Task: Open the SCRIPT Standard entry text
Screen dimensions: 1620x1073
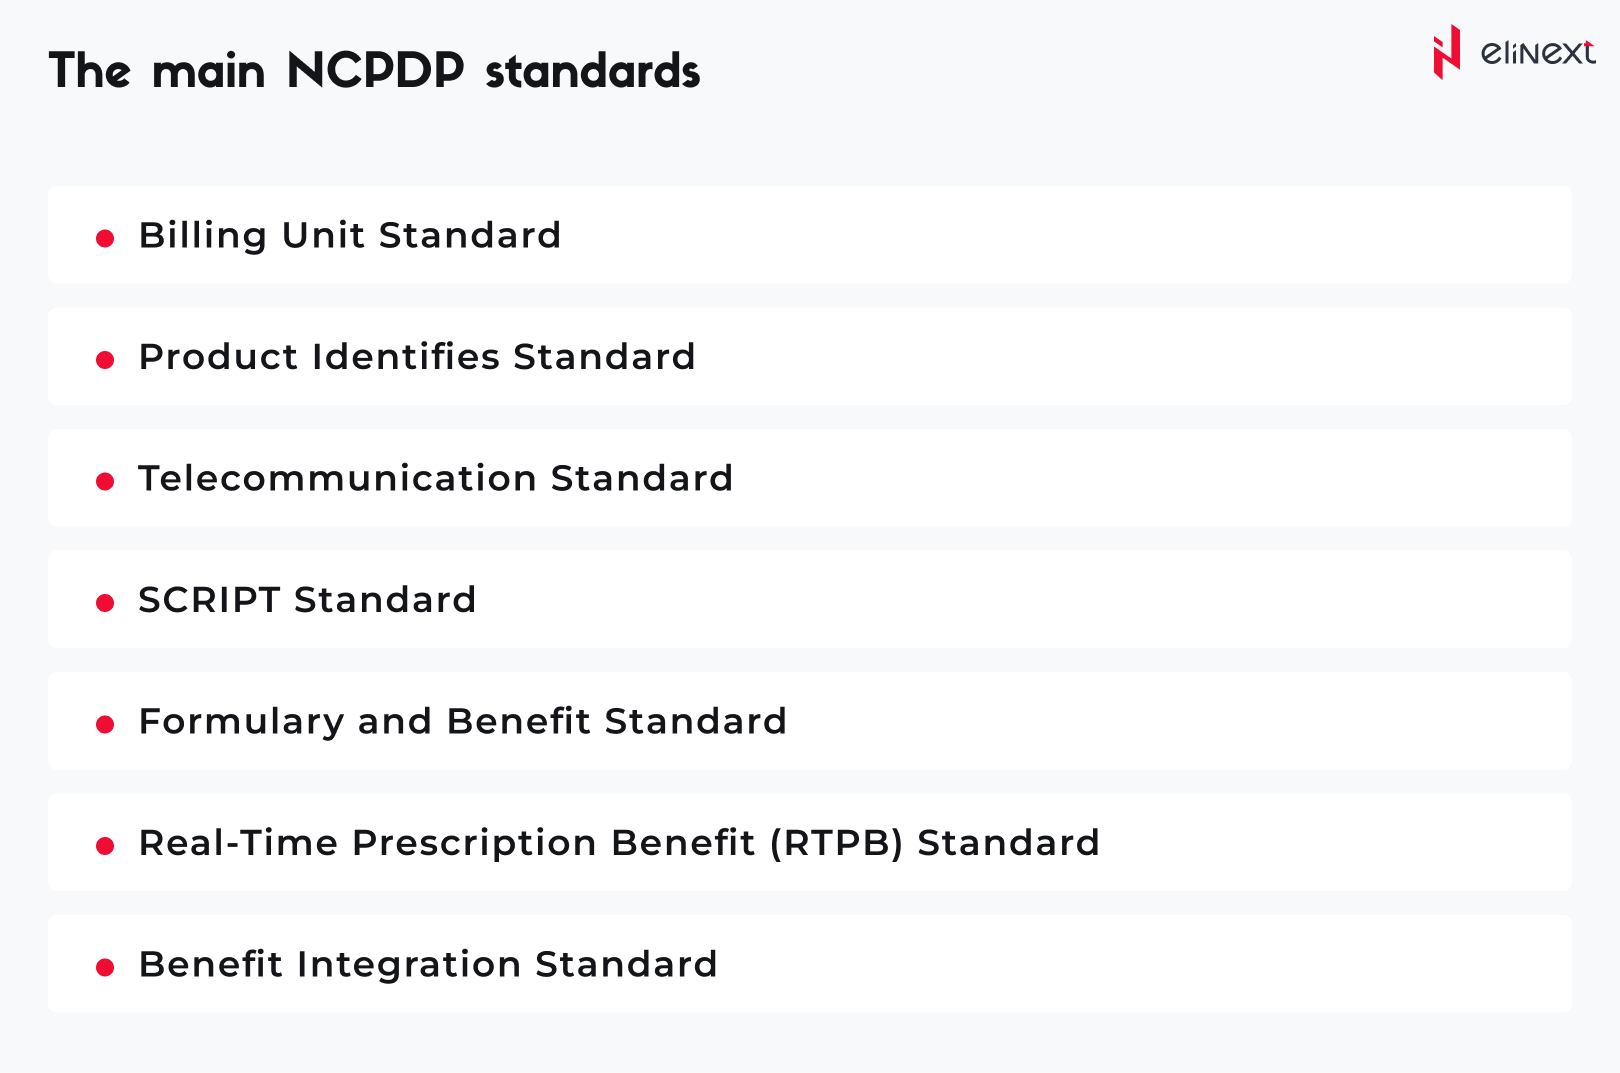Action: pos(307,600)
